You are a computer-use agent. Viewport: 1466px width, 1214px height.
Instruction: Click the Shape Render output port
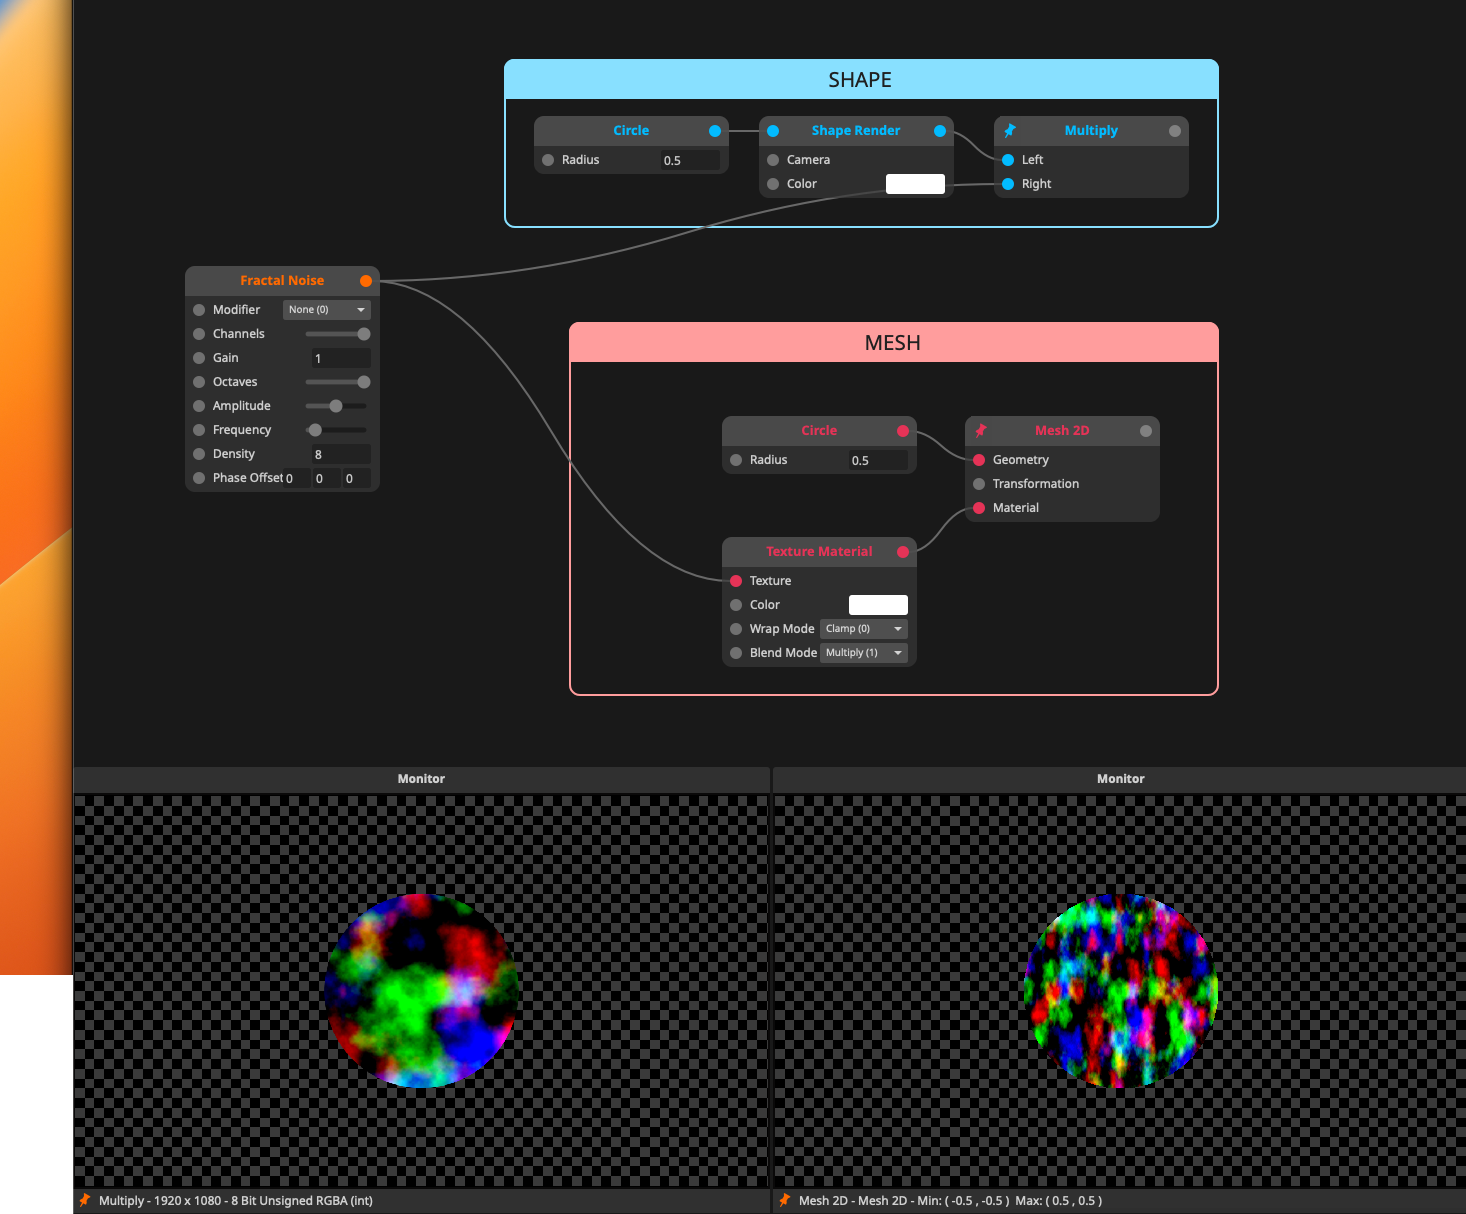coord(940,131)
